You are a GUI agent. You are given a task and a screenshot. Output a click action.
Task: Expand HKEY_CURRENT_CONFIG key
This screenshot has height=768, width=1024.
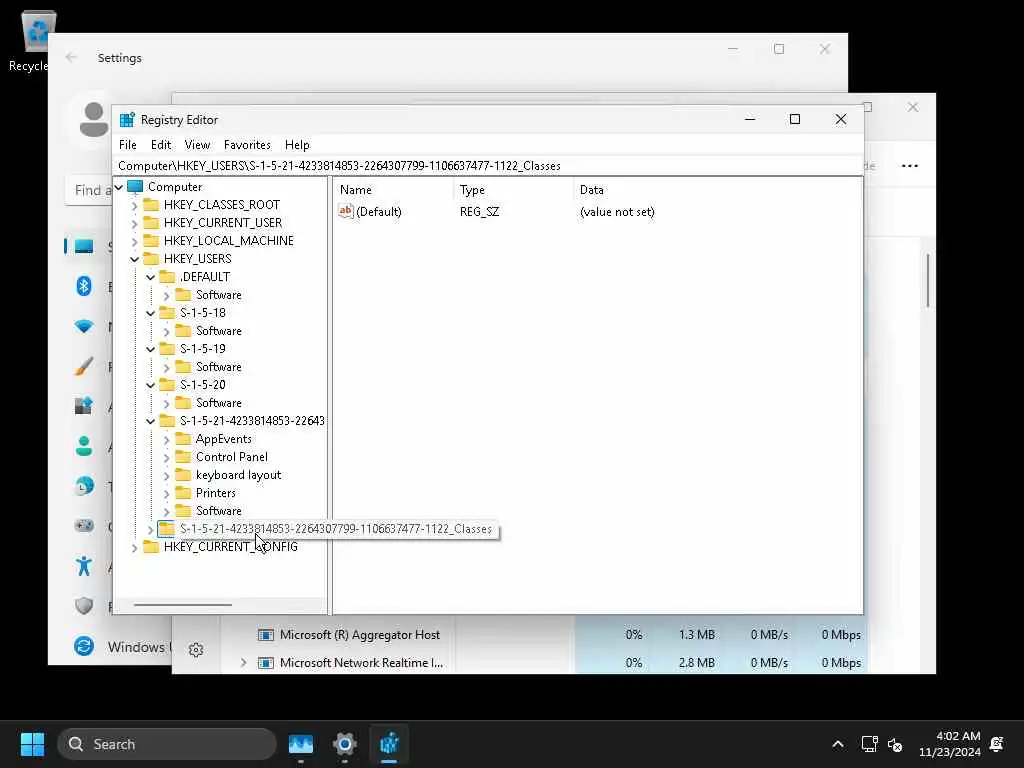(x=135, y=548)
